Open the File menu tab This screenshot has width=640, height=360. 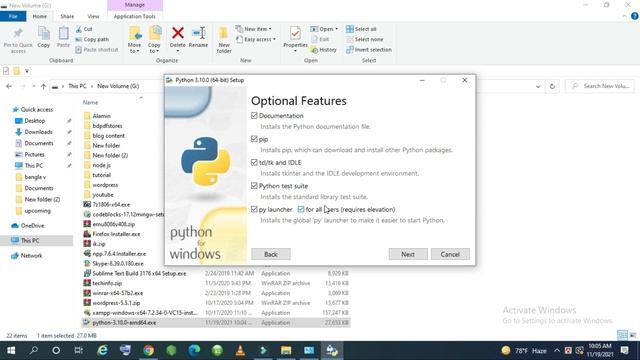[13, 16]
